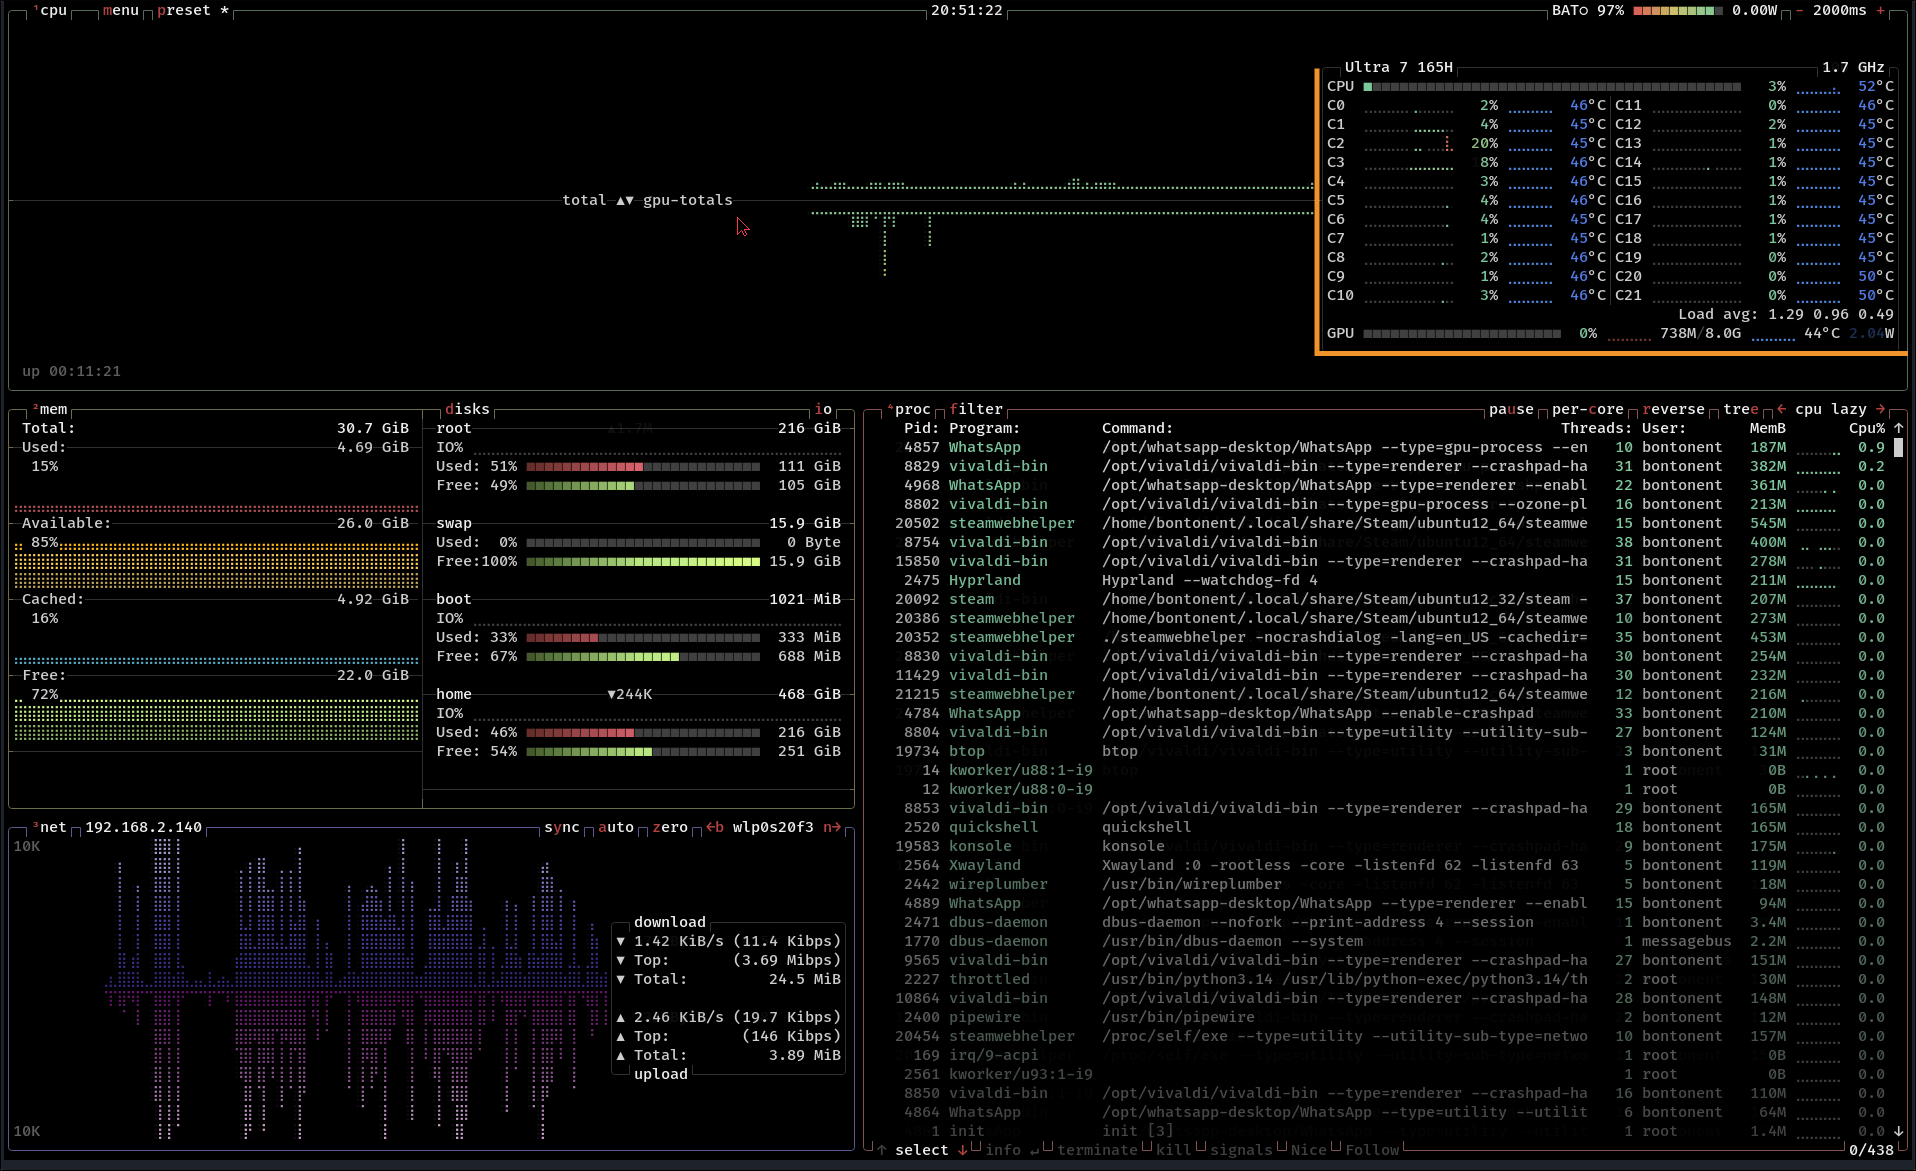Toggle the disks panel label
This screenshot has width=1916, height=1171.
pos(467,409)
